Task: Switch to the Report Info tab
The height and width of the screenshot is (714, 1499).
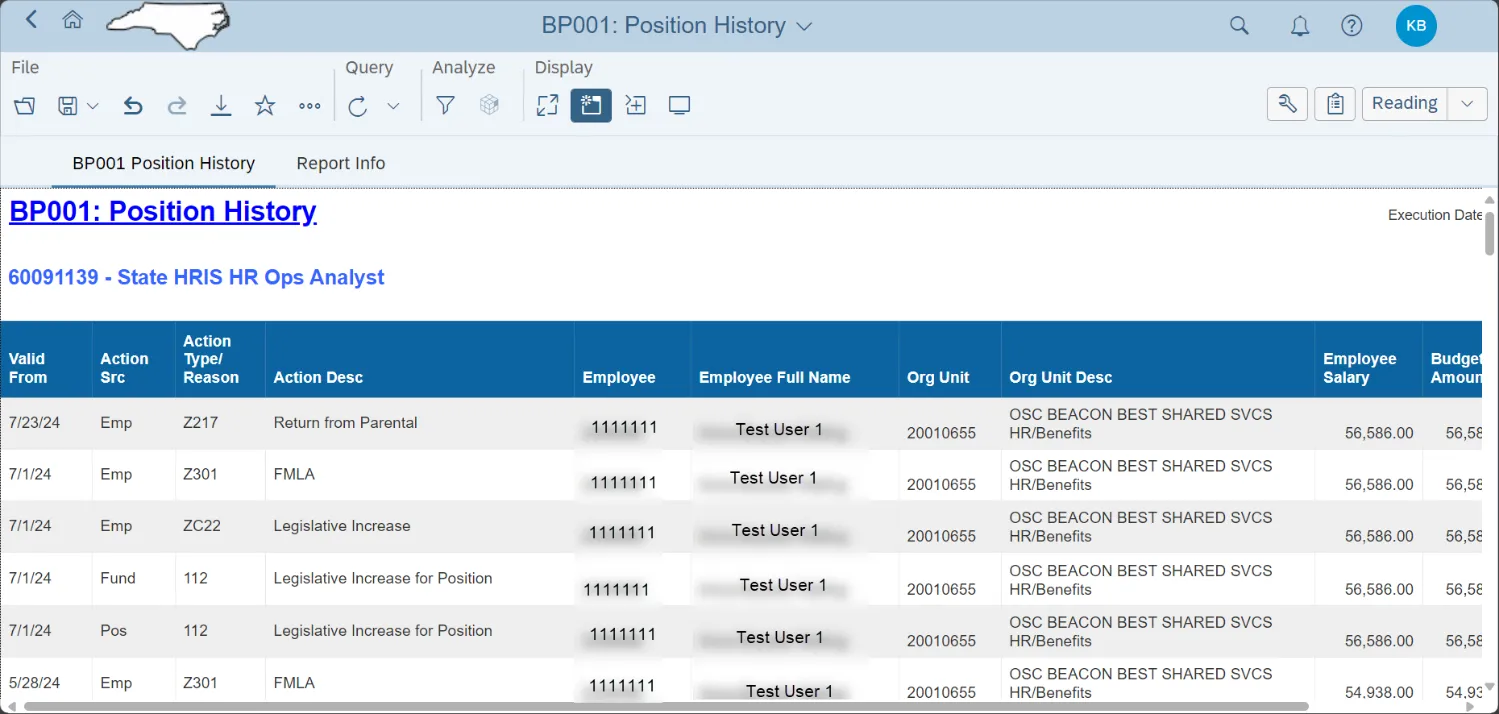Action: [x=340, y=163]
